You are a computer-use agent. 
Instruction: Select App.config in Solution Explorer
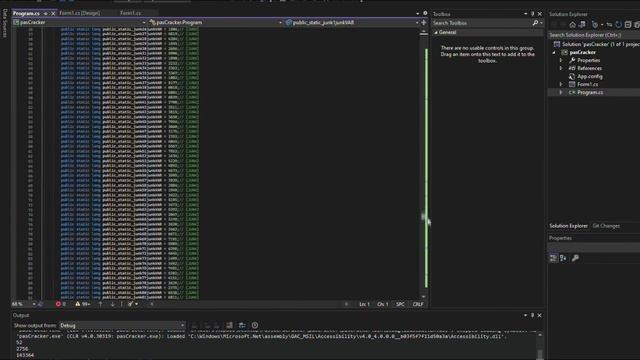(x=589, y=76)
